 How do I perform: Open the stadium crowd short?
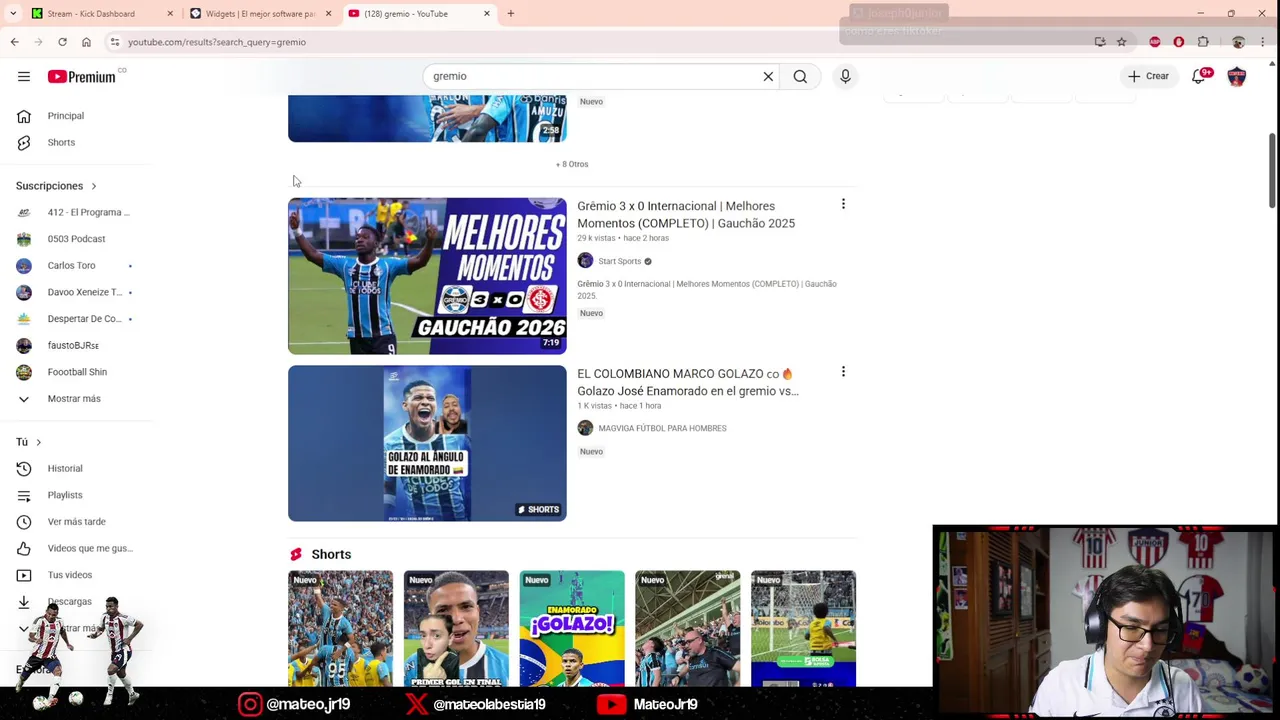pyautogui.click(x=688, y=629)
